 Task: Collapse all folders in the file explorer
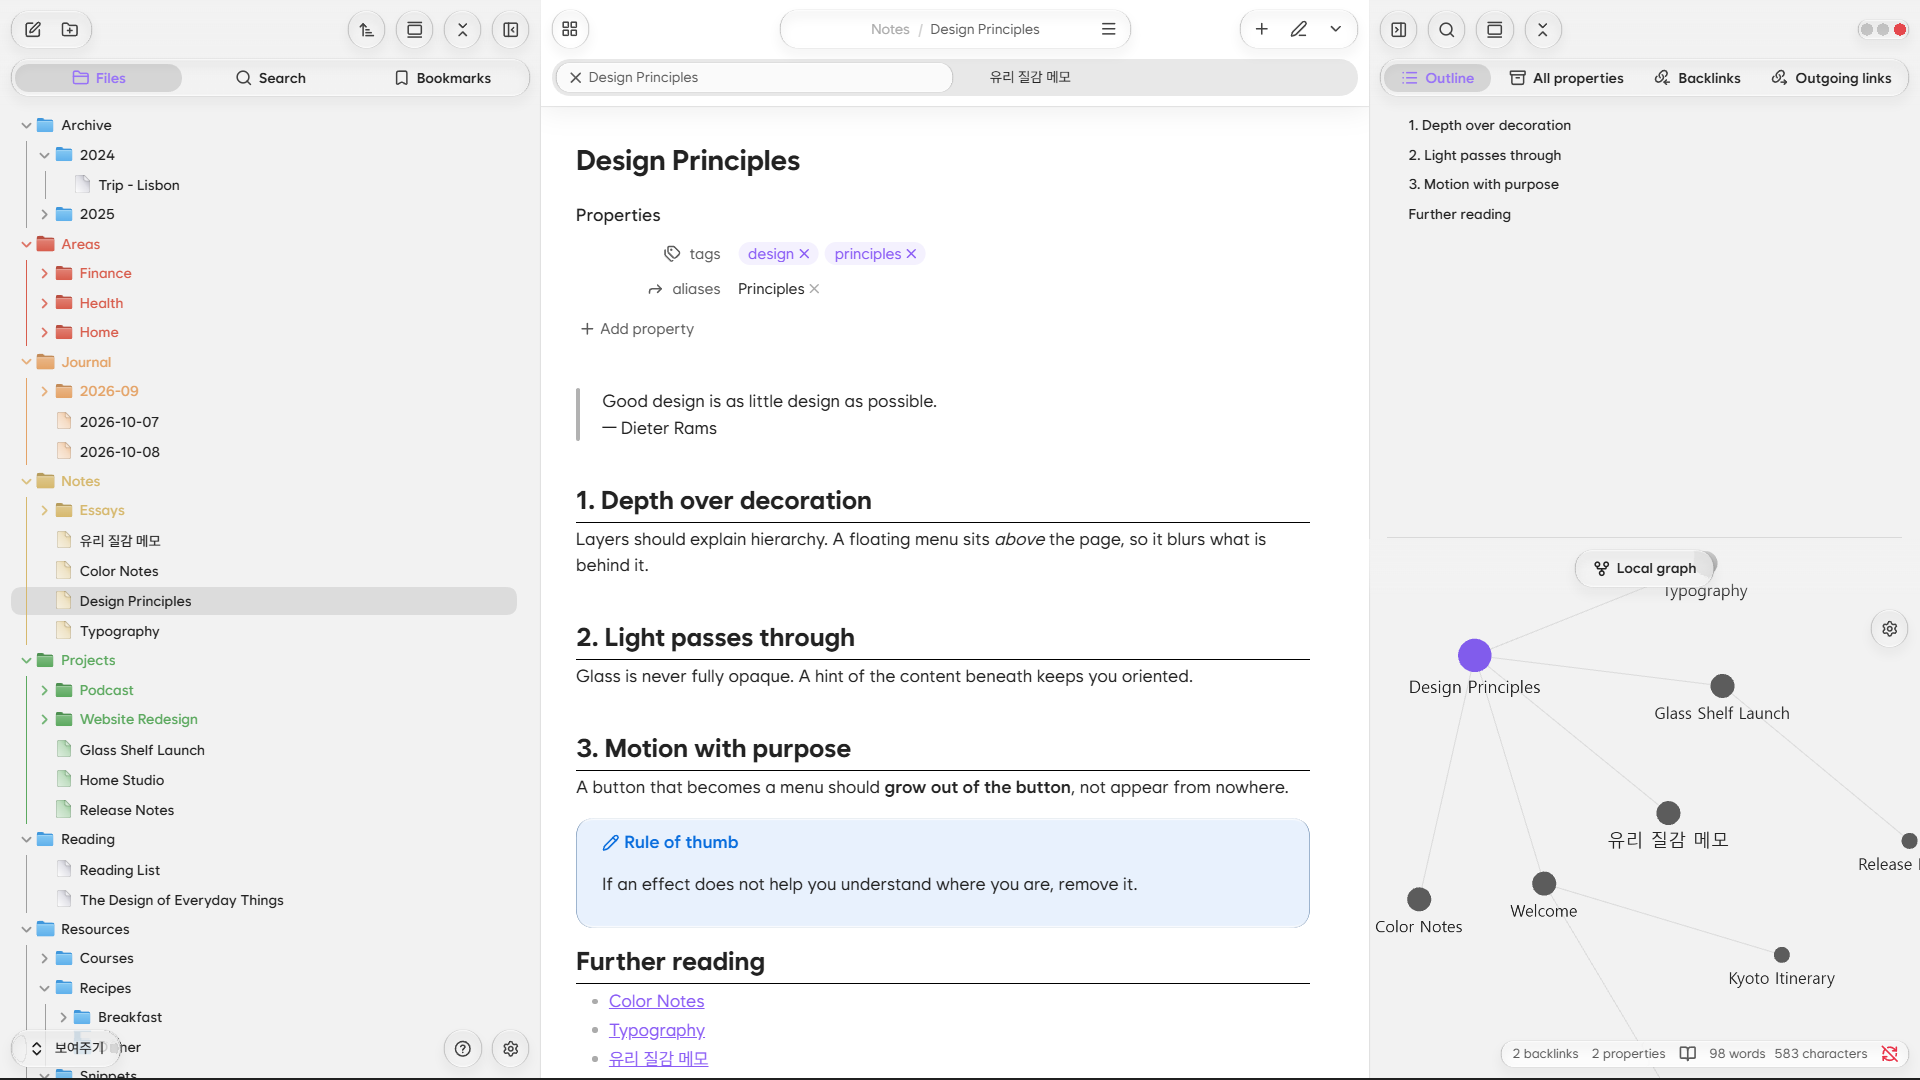(x=463, y=30)
